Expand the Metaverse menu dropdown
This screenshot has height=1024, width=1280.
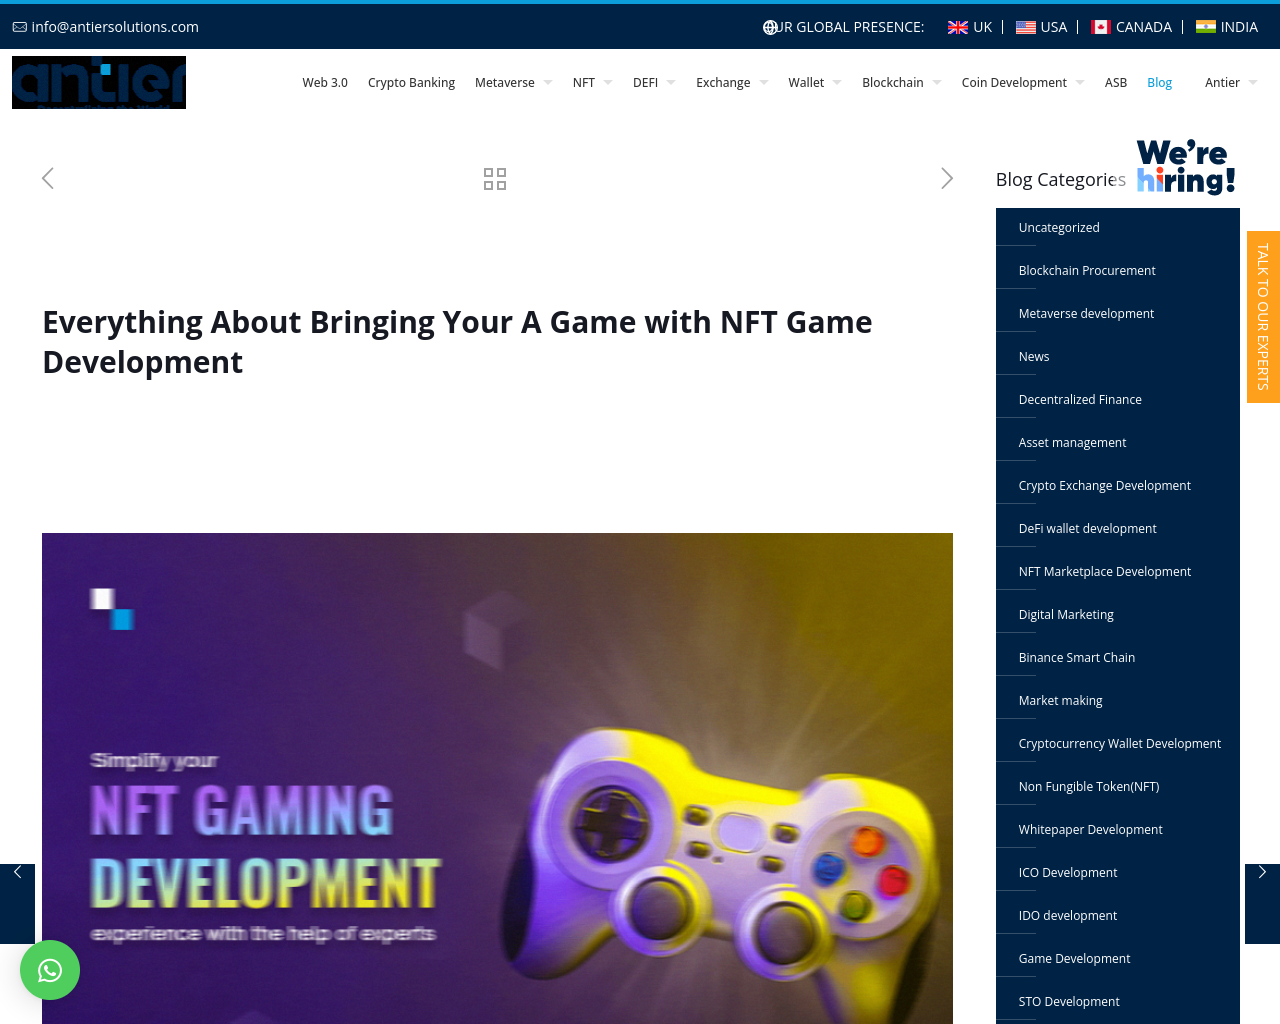coord(548,83)
